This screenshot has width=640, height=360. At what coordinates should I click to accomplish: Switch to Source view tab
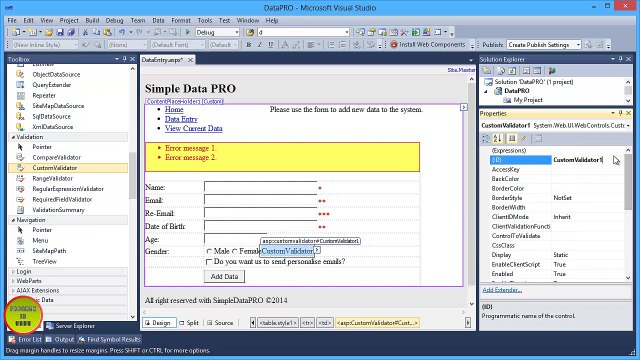pyautogui.click(x=220, y=323)
